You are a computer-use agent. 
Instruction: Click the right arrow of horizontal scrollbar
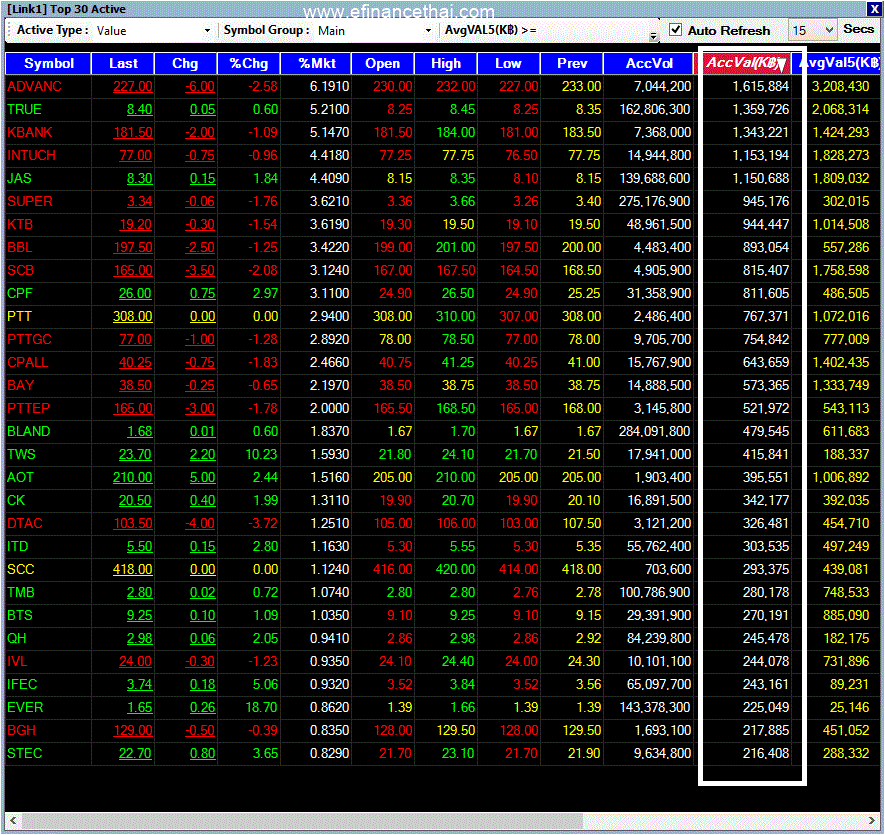pos(872,820)
